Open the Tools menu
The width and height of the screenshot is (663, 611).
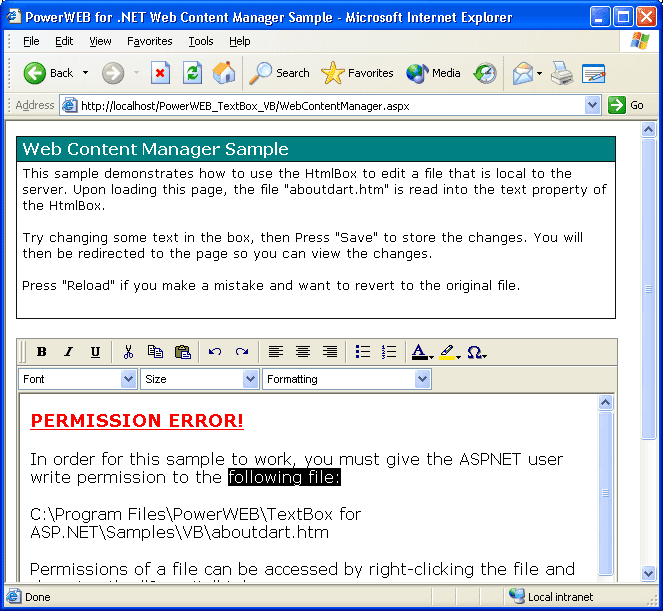point(201,41)
